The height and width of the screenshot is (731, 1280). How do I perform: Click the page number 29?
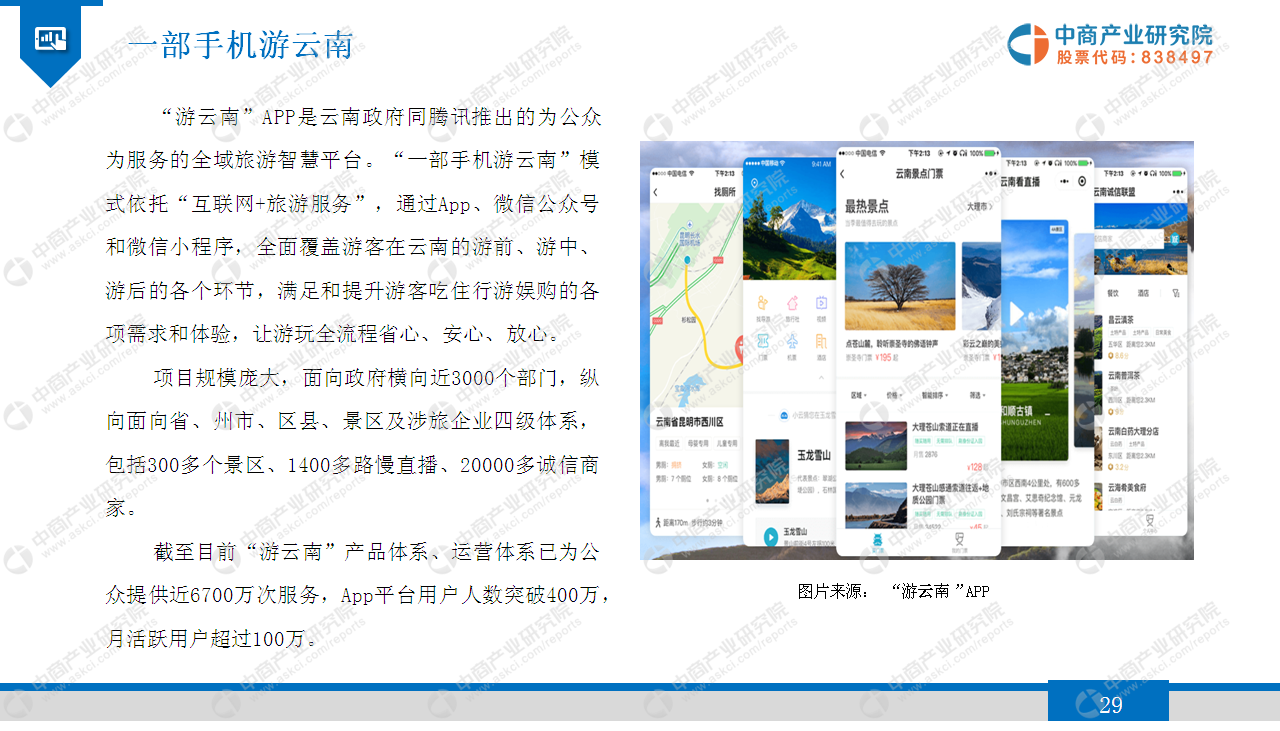(1110, 705)
